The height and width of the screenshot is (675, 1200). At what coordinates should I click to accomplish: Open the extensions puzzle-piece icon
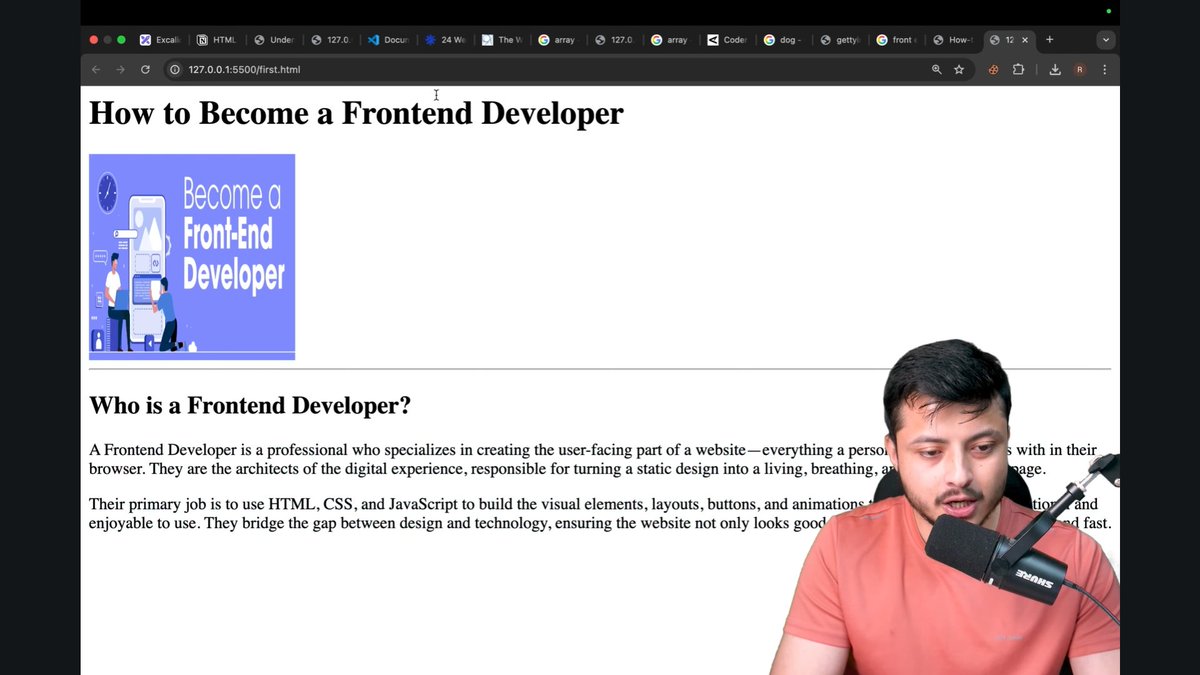pyautogui.click(x=1018, y=69)
